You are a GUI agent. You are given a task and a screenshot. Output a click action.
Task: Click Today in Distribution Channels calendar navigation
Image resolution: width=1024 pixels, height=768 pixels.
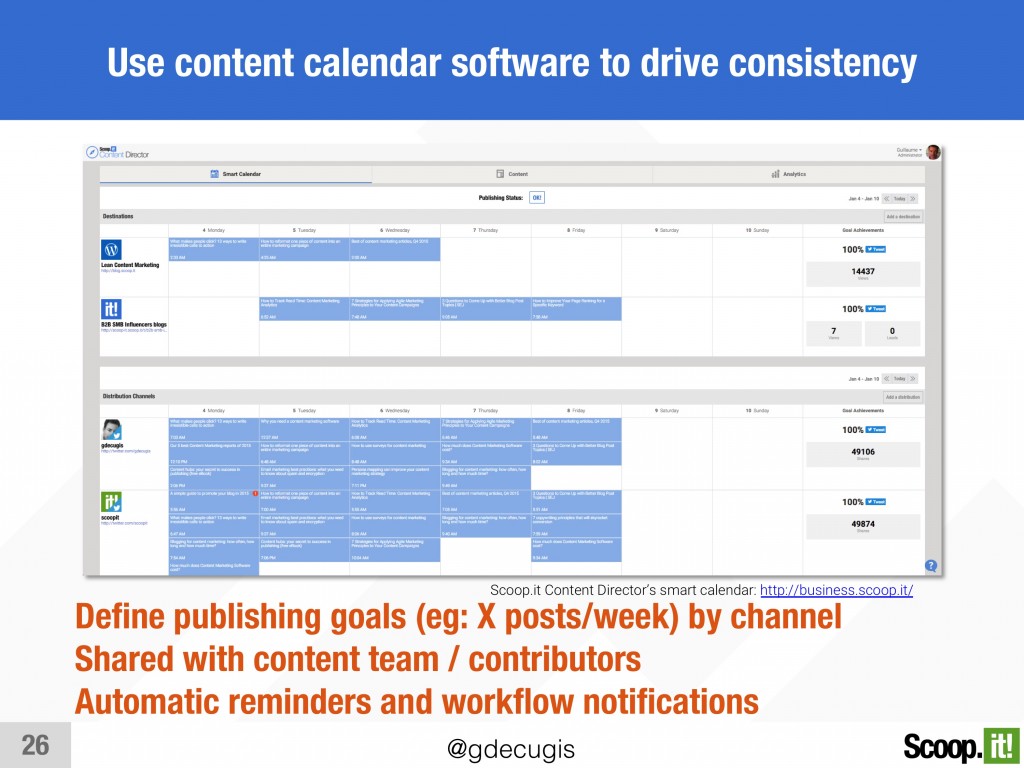tap(900, 379)
